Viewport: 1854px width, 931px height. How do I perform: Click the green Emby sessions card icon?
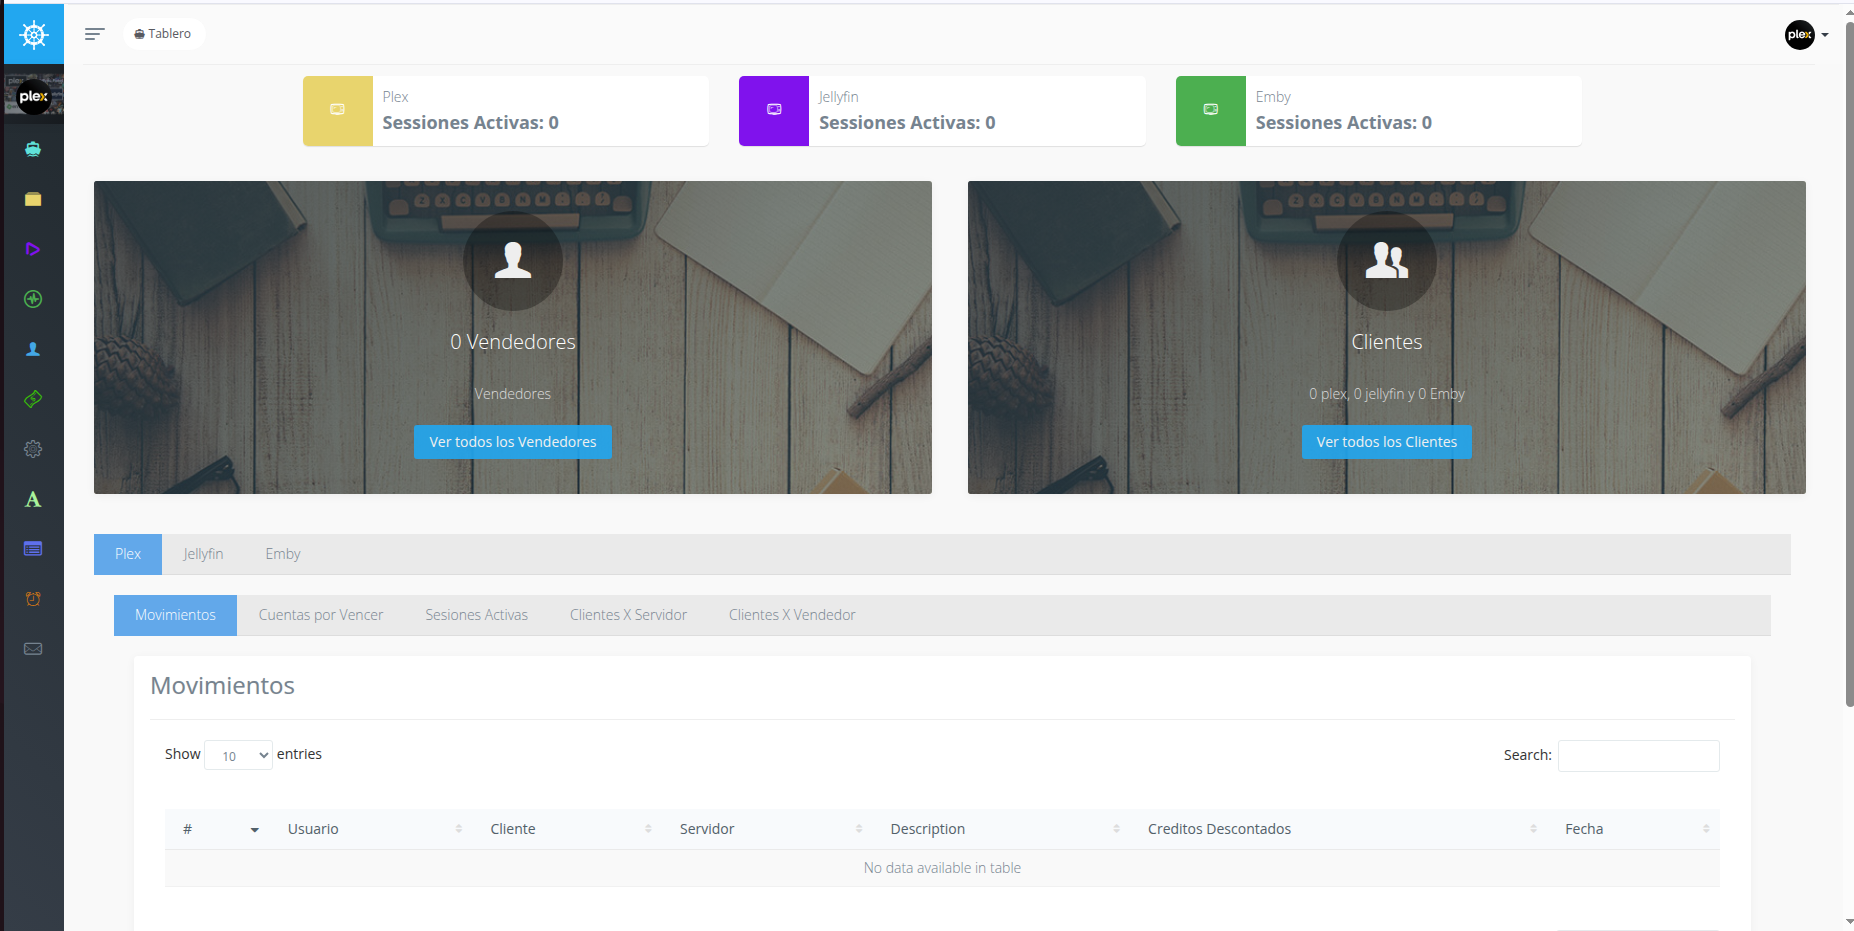[x=1211, y=110]
